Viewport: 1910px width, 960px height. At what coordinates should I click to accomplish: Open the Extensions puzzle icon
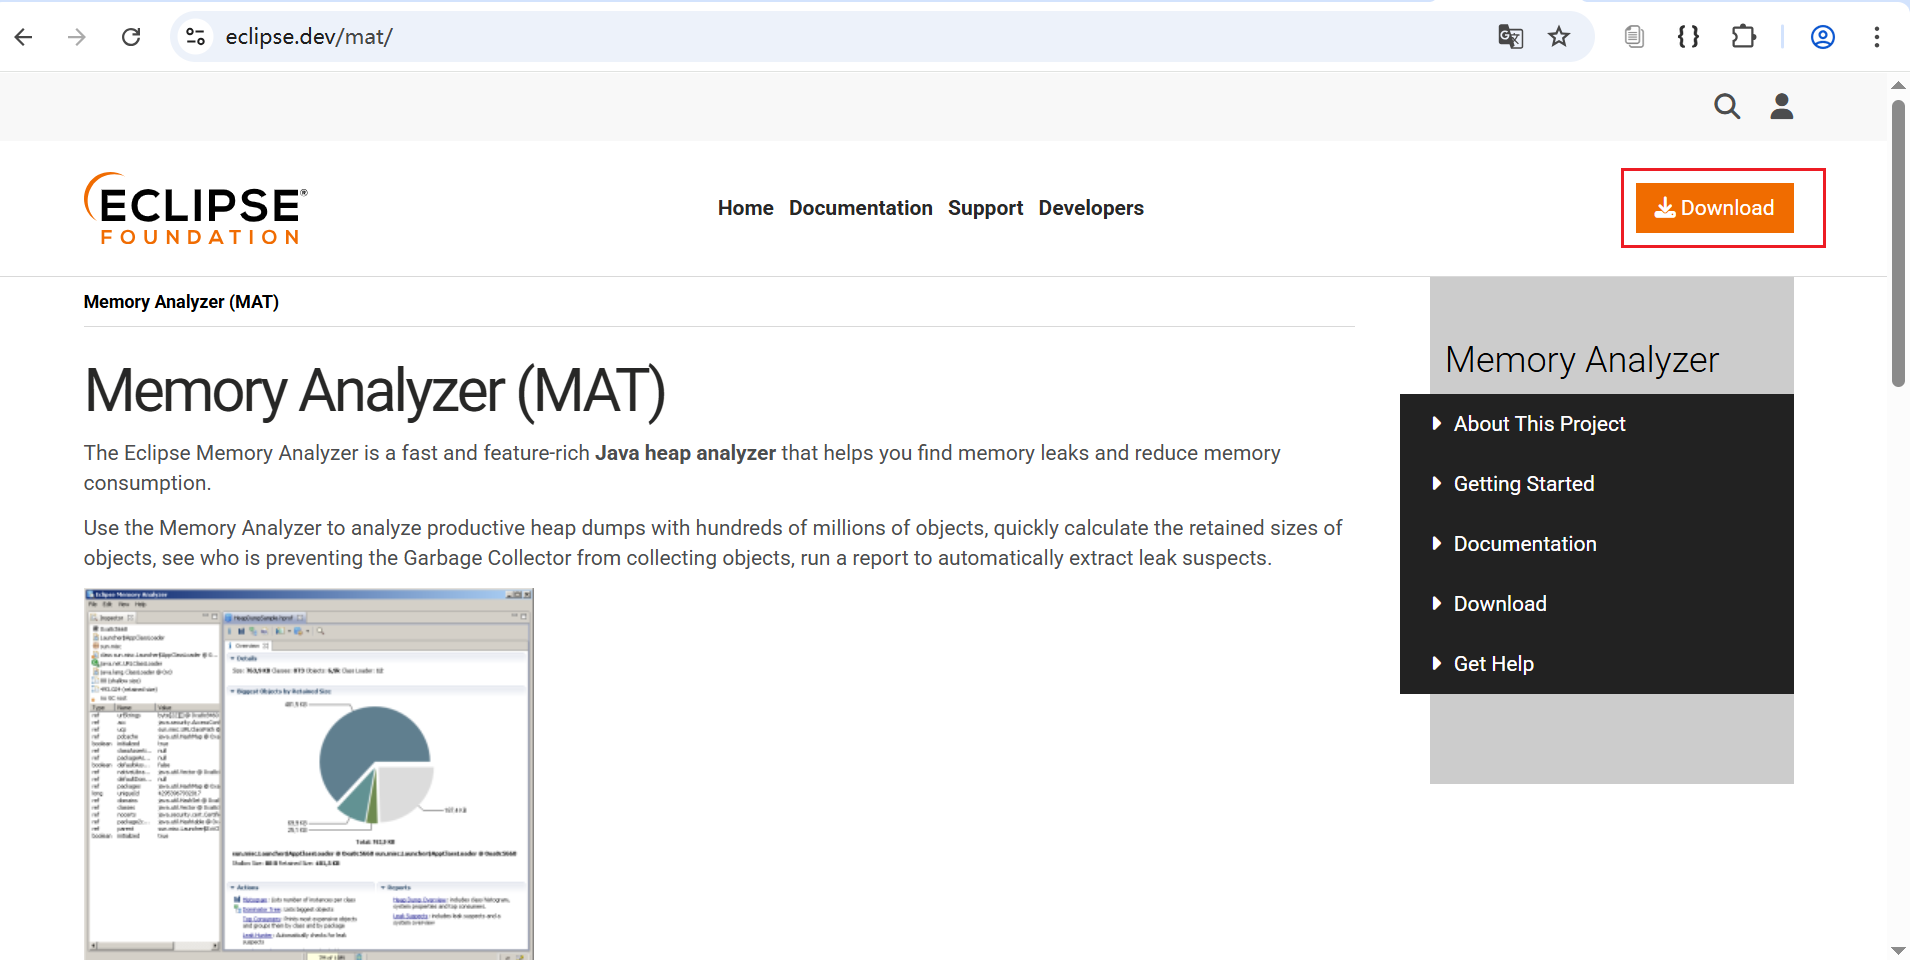point(1743,37)
